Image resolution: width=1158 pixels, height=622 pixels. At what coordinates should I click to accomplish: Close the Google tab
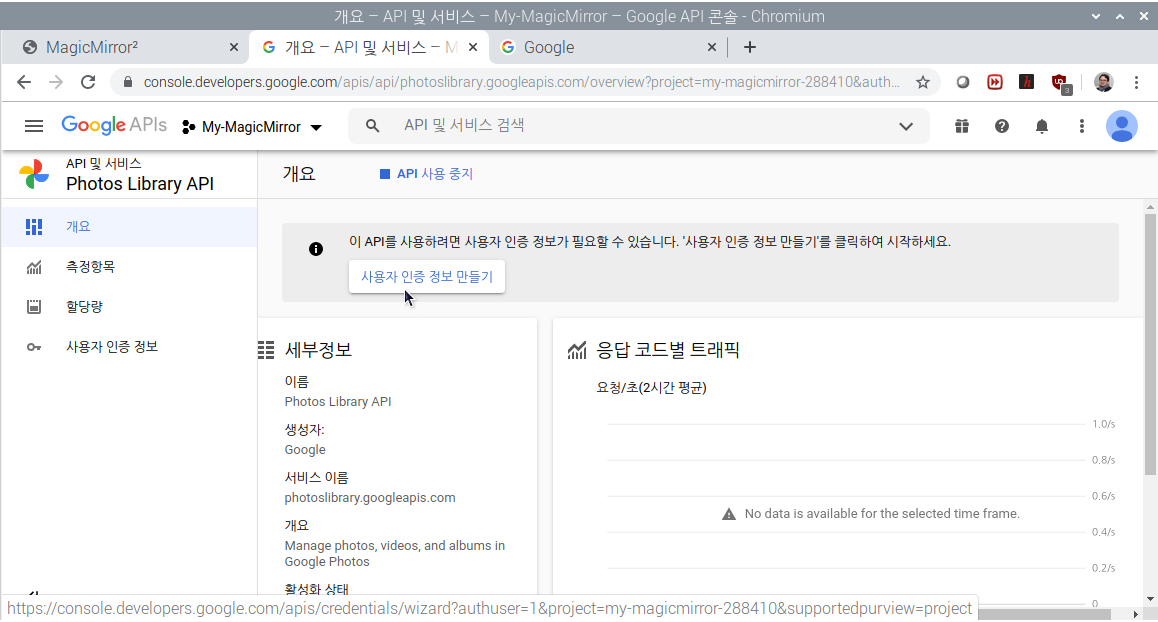click(x=711, y=47)
